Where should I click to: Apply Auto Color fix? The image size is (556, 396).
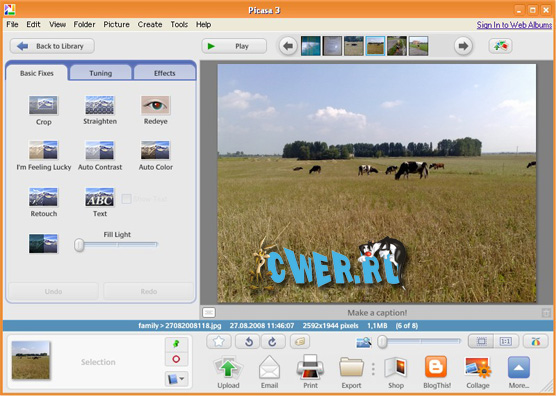(x=156, y=150)
